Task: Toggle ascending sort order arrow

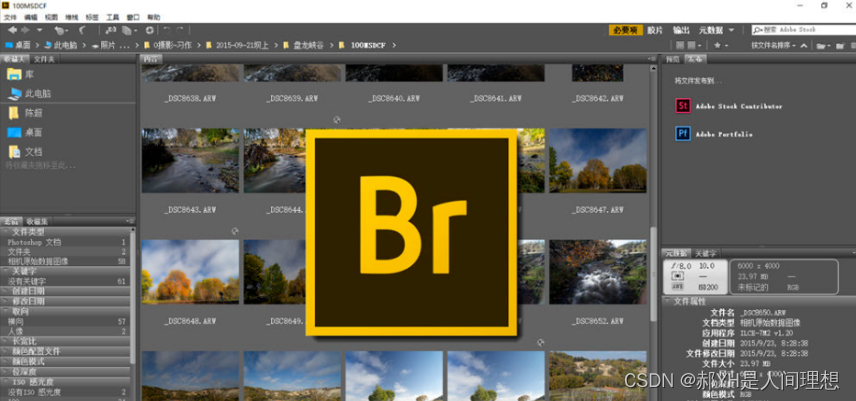Action: (x=804, y=45)
